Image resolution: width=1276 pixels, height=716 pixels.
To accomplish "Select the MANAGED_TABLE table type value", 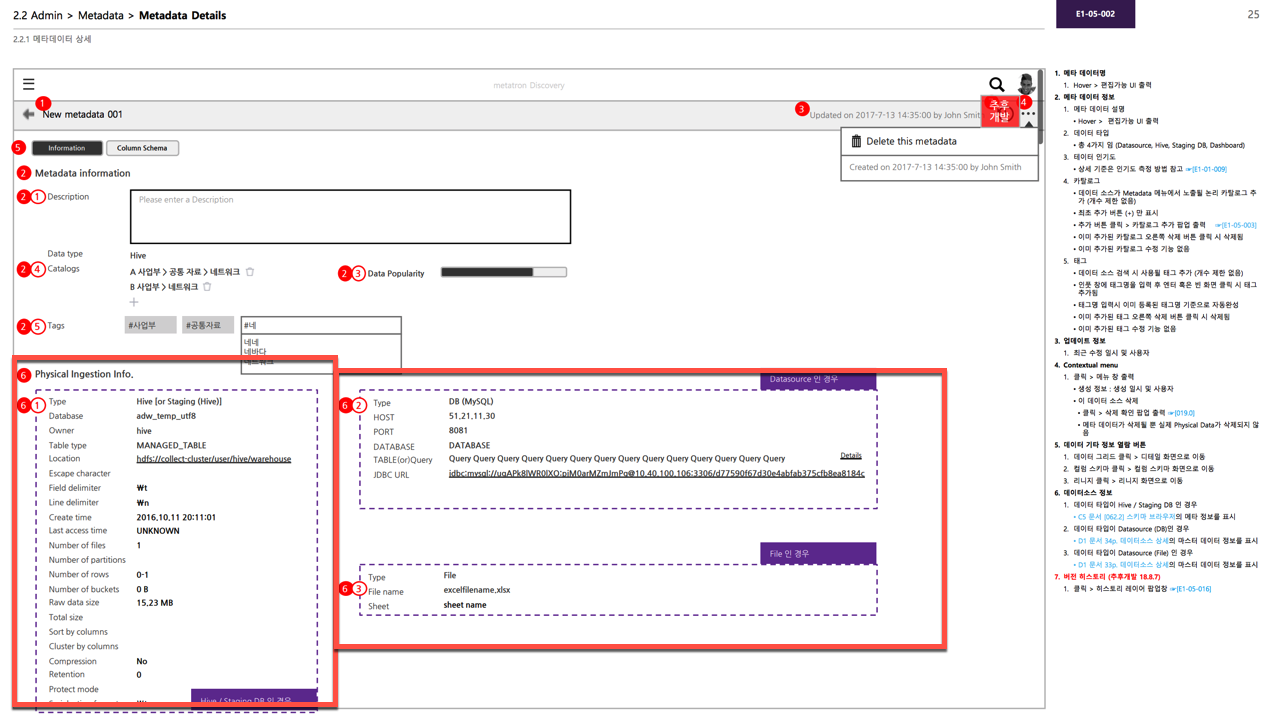I will click(x=171, y=445).
